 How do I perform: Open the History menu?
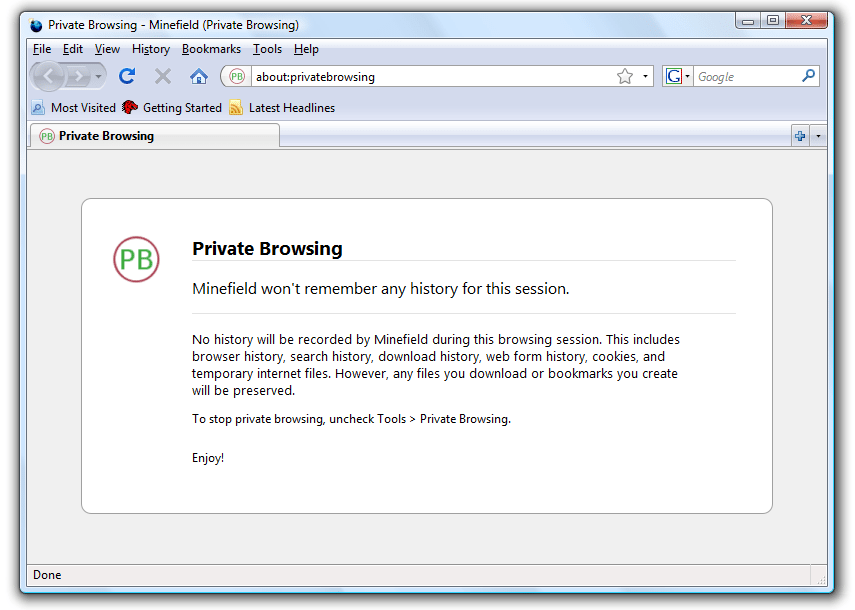click(150, 48)
